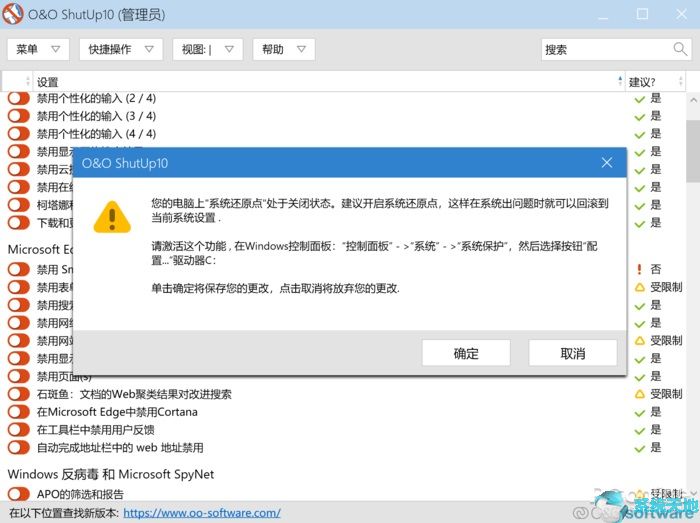Close the O&O ShutUp10 warning dialog
Image resolution: width=700 pixels, height=523 pixels.
pos(606,162)
